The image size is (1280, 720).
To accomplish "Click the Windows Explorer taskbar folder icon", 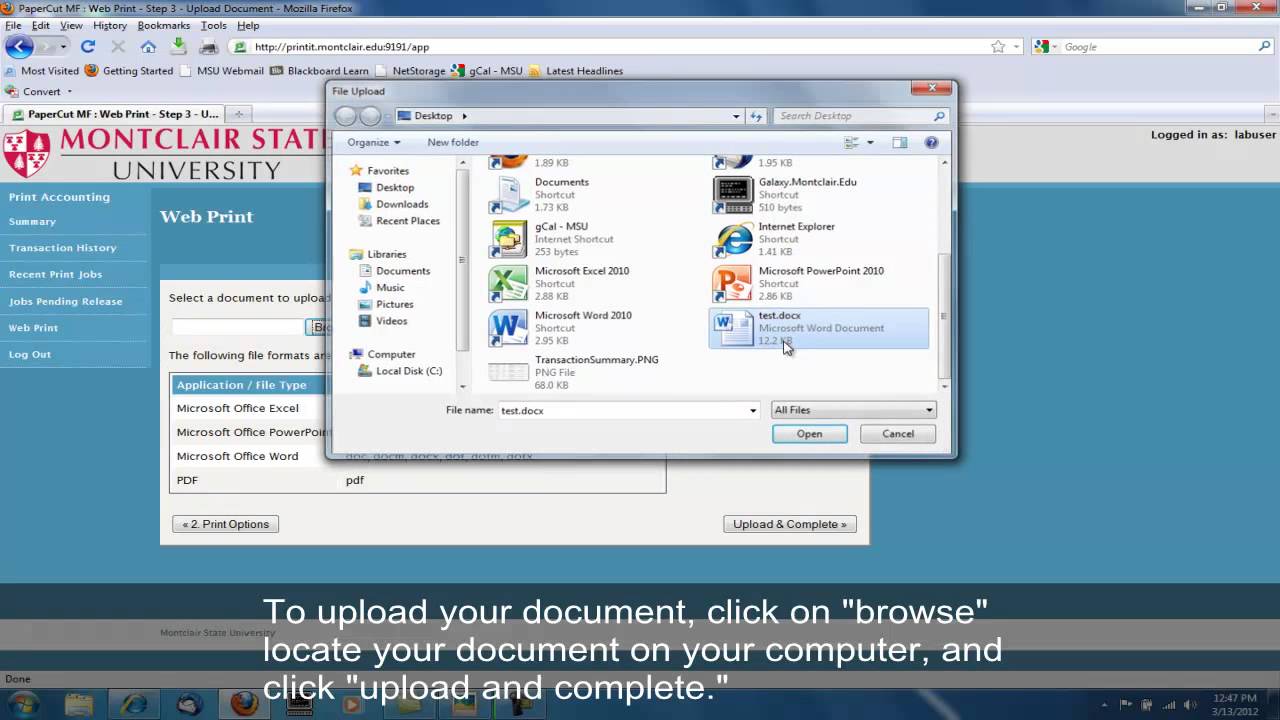I will coord(78,704).
